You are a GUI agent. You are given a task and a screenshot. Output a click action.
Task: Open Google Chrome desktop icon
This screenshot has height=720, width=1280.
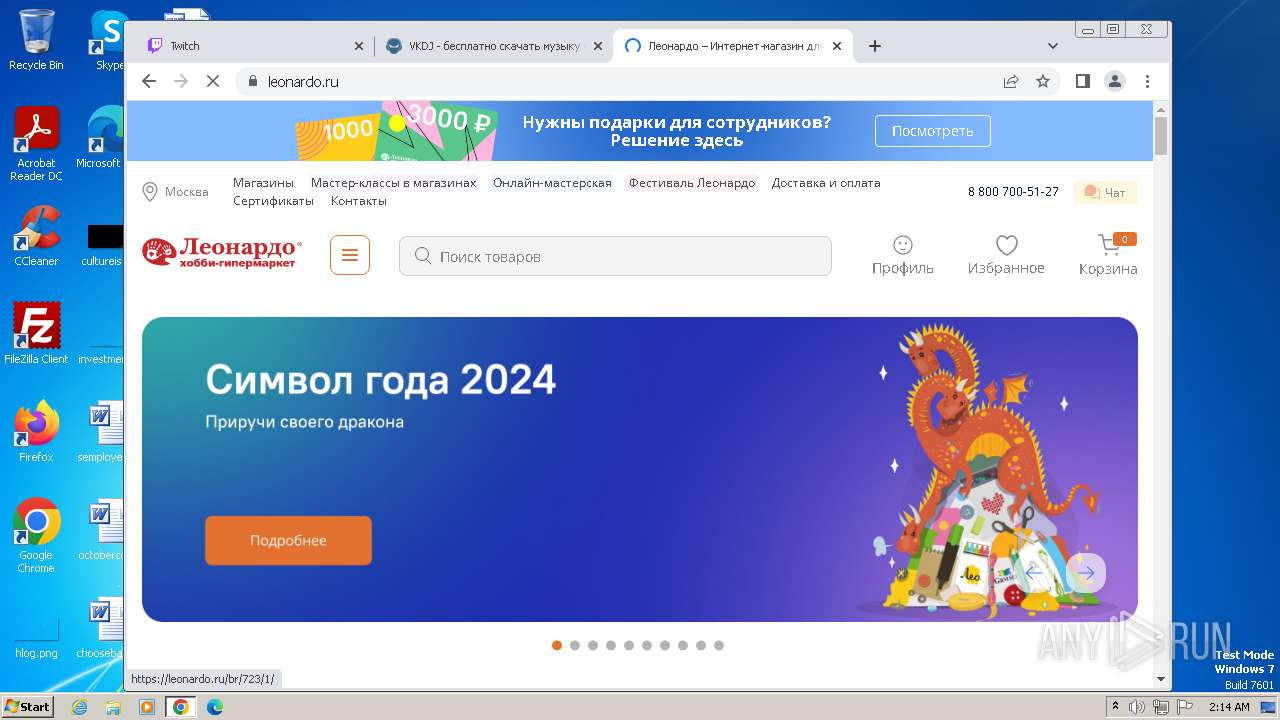(36, 535)
